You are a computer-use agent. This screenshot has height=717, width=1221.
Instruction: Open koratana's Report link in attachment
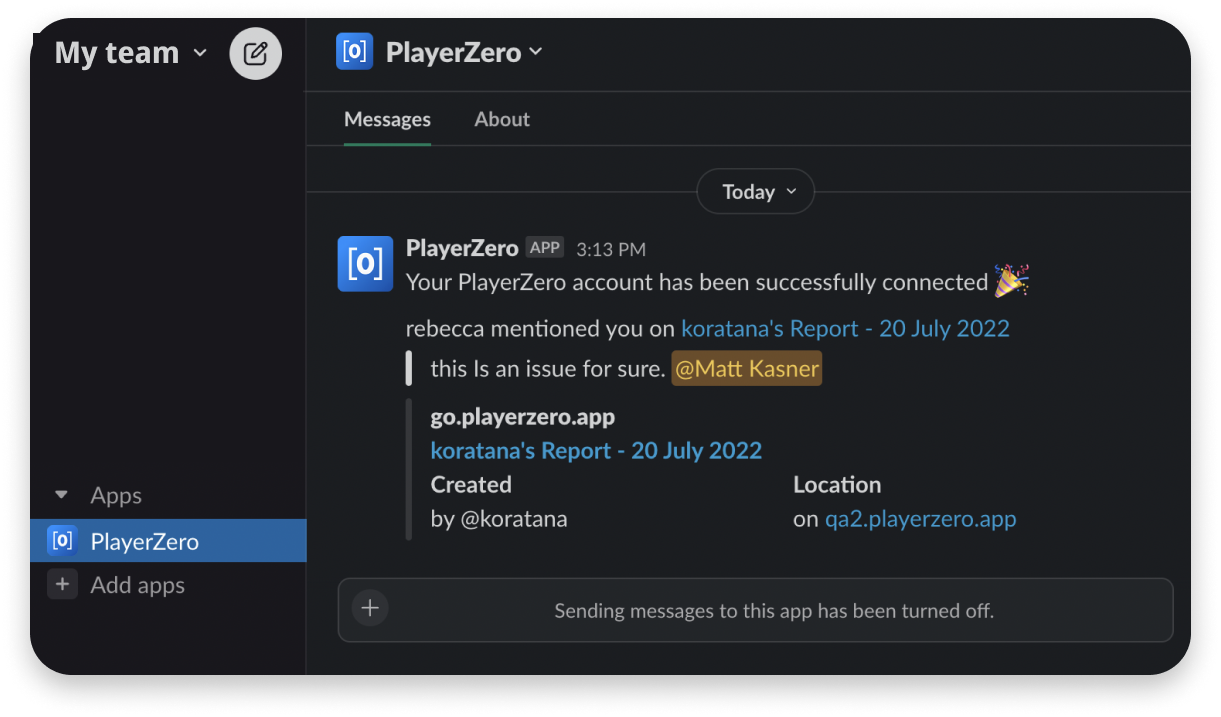(x=596, y=451)
